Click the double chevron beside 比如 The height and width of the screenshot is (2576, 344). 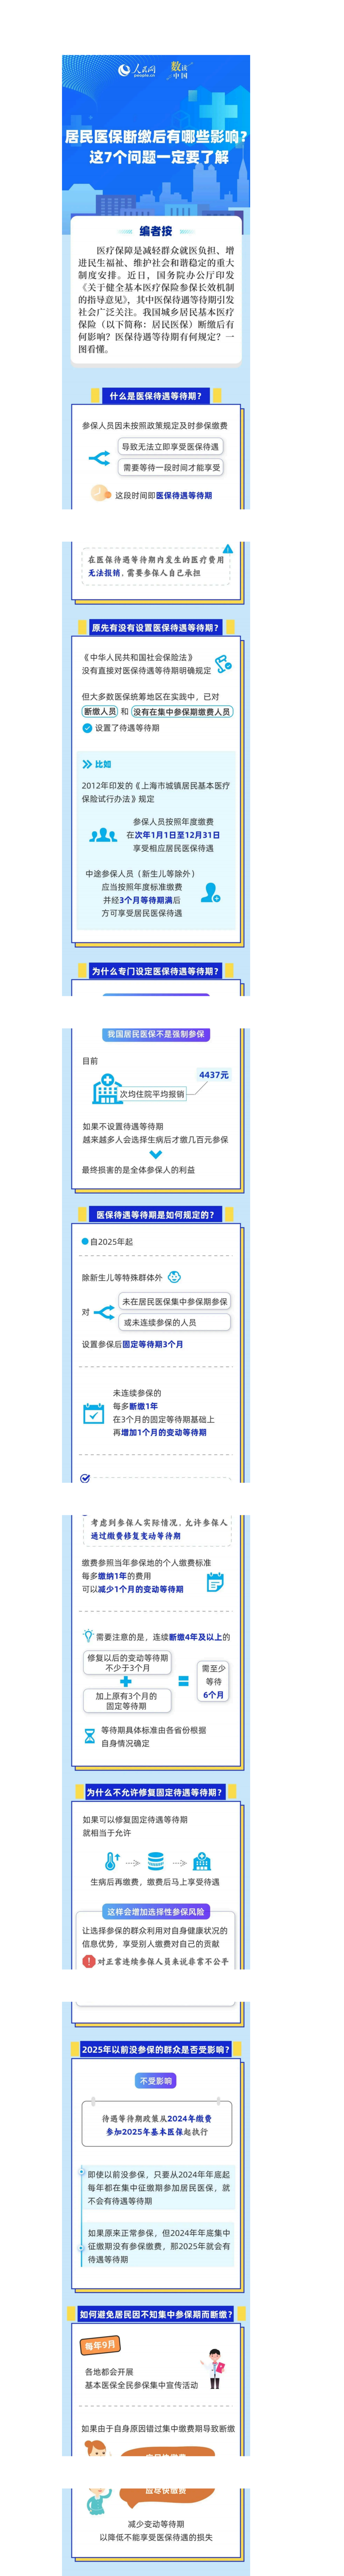tap(87, 764)
